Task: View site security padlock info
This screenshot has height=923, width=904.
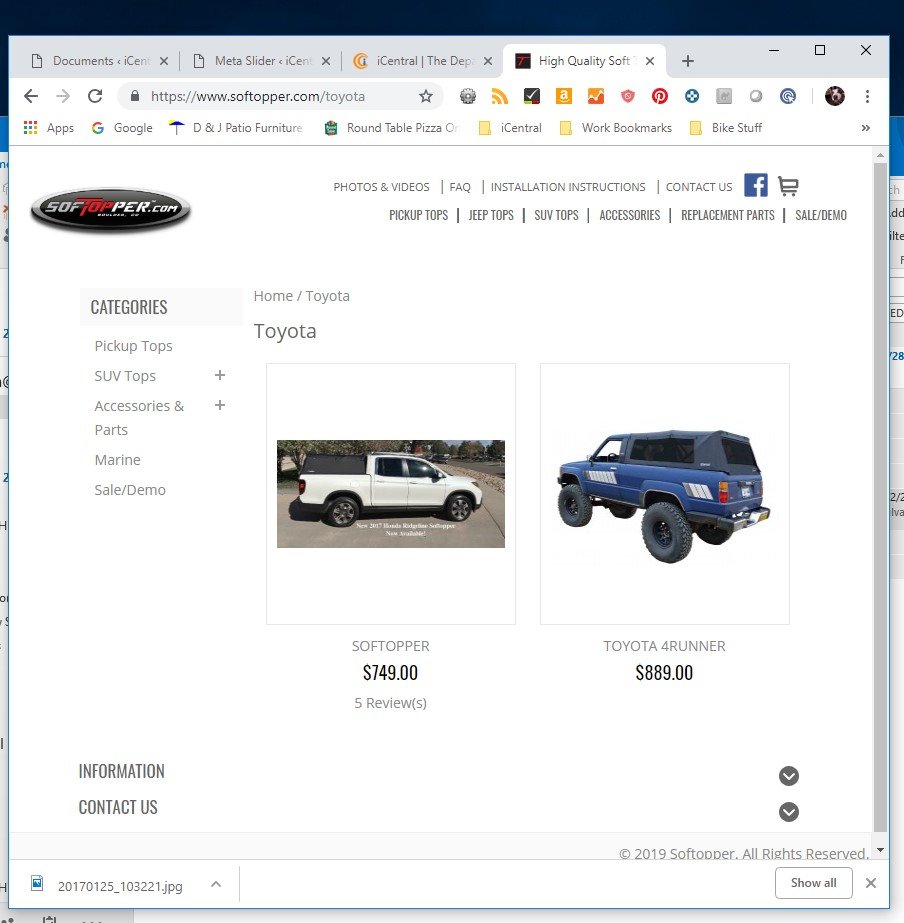Action: pyautogui.click(x=135, y=96)
